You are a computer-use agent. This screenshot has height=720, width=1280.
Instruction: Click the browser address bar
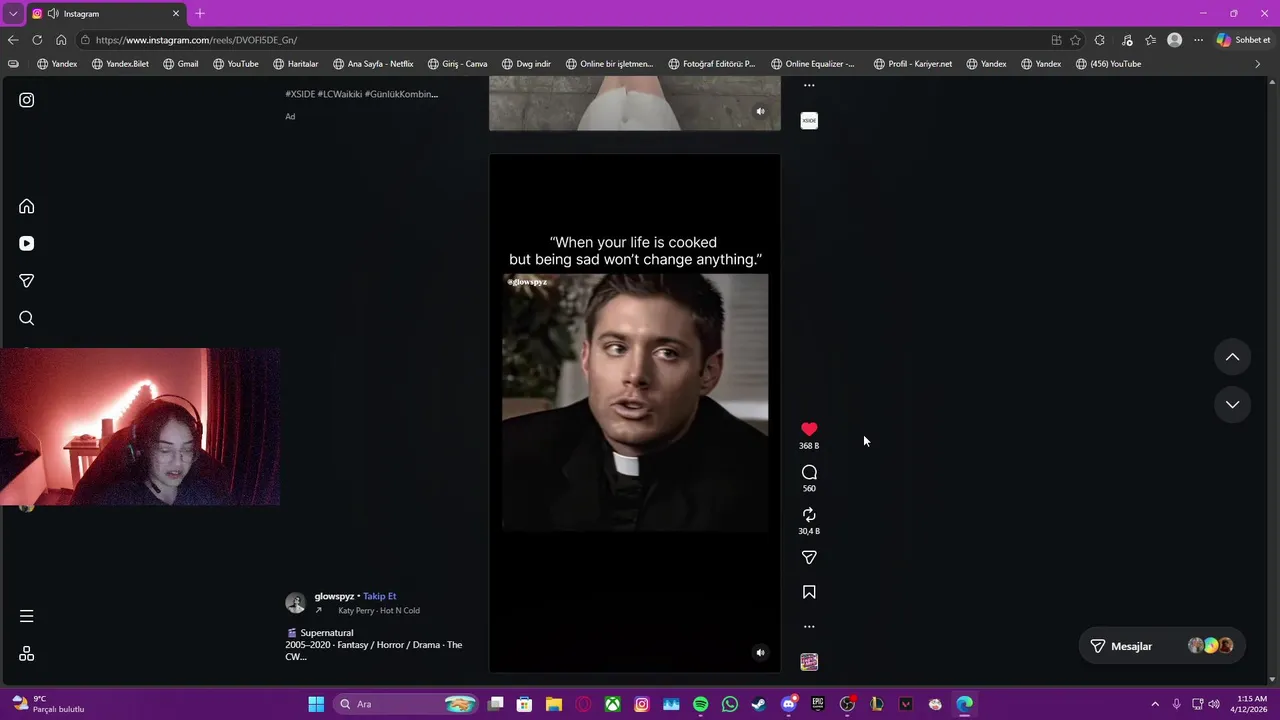click(x=560, y=40)
